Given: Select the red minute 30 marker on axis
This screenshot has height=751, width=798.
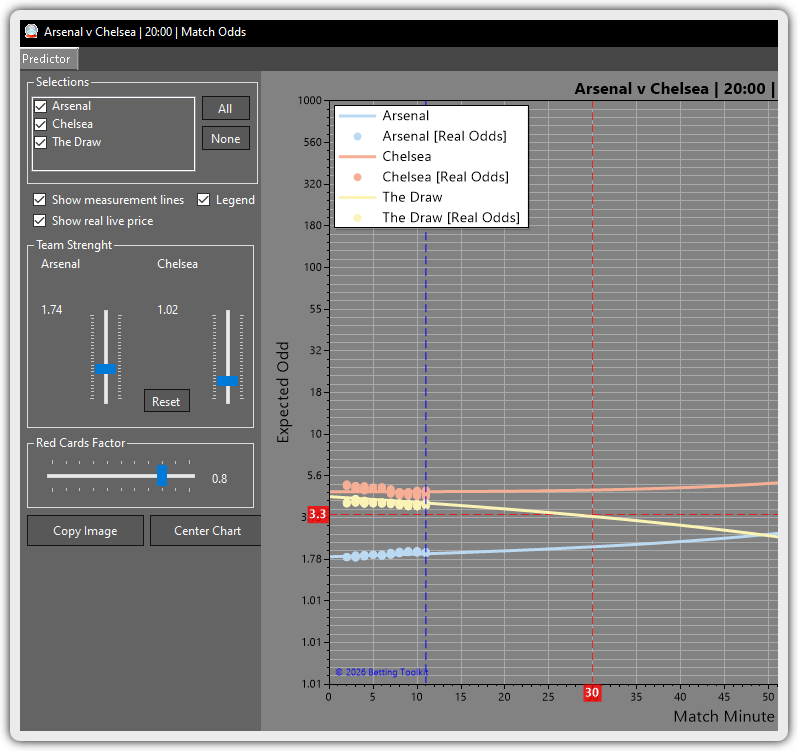Looking at the screenshot, I should 592,693.
